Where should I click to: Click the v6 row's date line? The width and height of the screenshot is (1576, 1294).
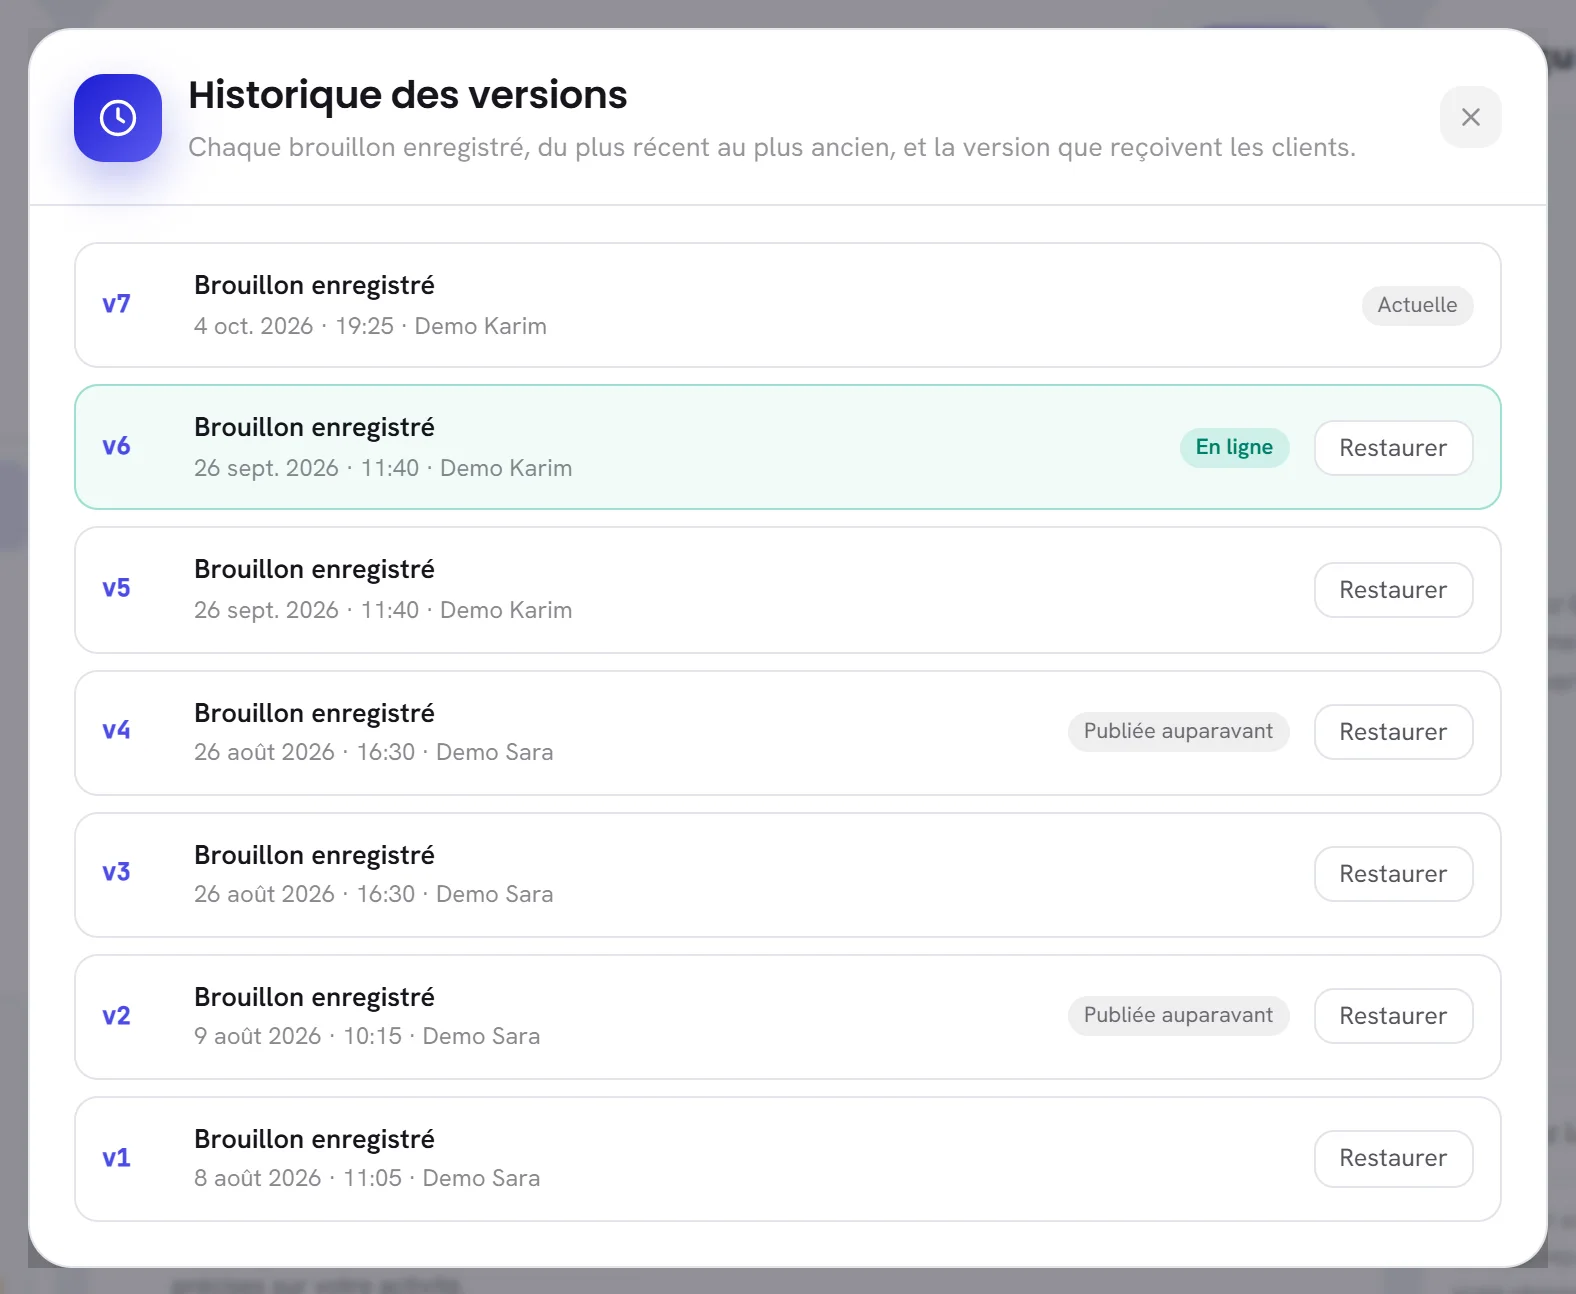coord(383,468)
